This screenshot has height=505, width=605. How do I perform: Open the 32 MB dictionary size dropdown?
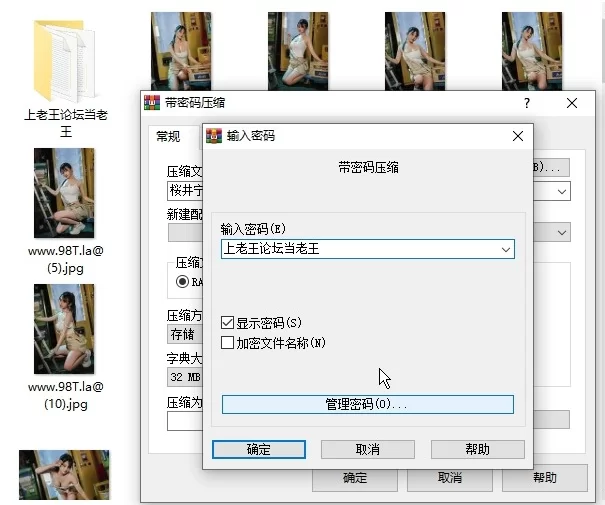[x=185, y=377]
